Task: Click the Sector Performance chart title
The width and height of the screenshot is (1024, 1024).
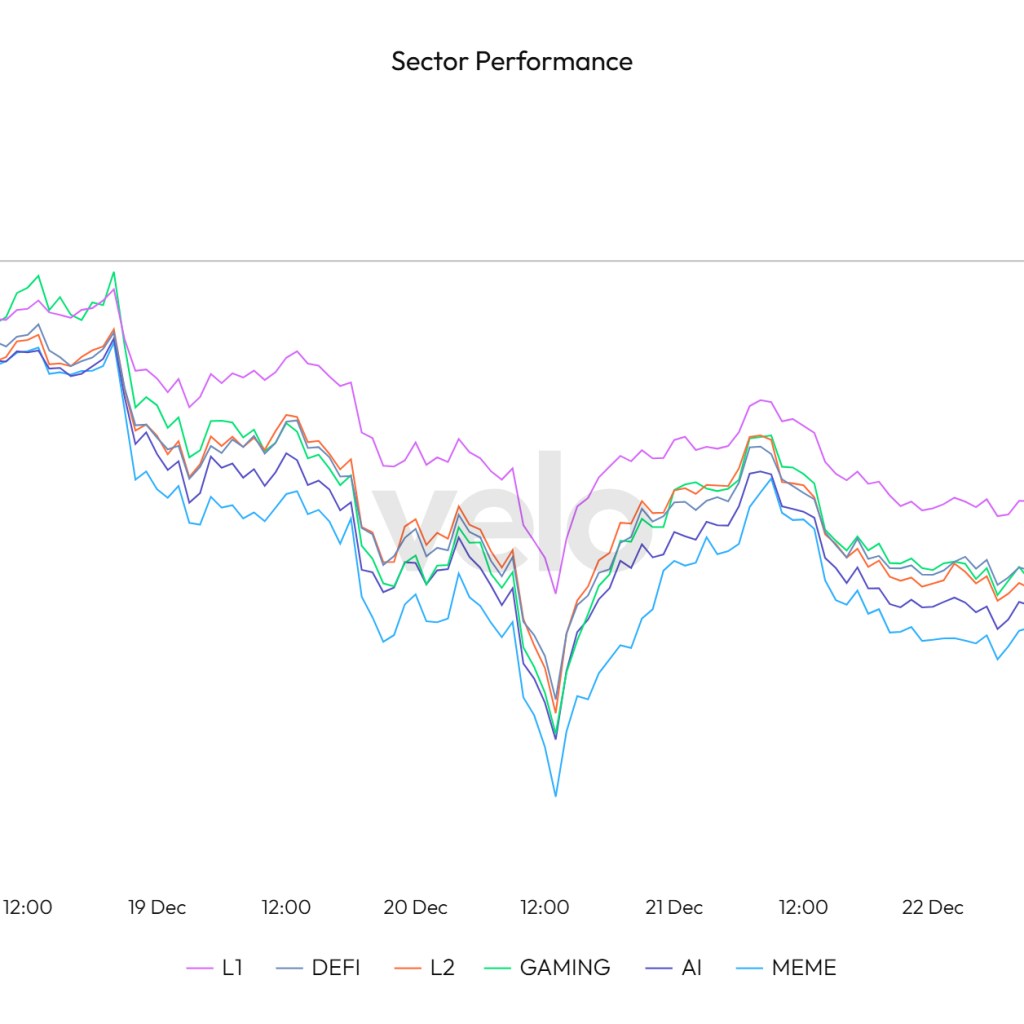Action: [512, 61]
